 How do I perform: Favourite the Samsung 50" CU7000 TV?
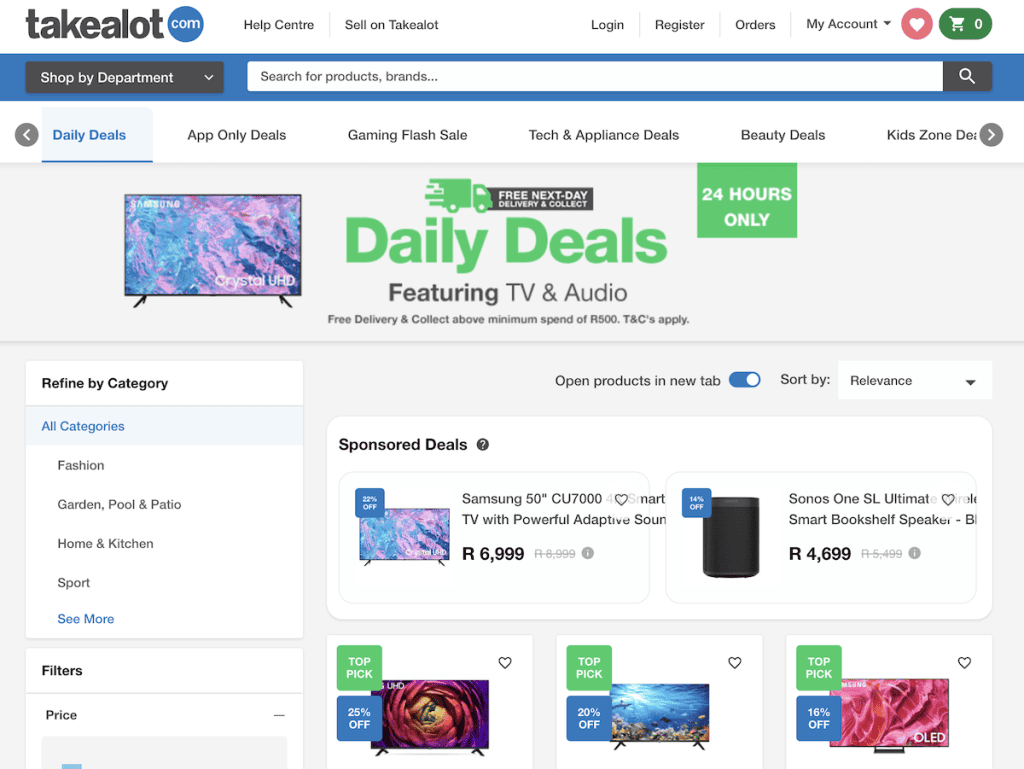pyautogui.click(x=621, y=499)
